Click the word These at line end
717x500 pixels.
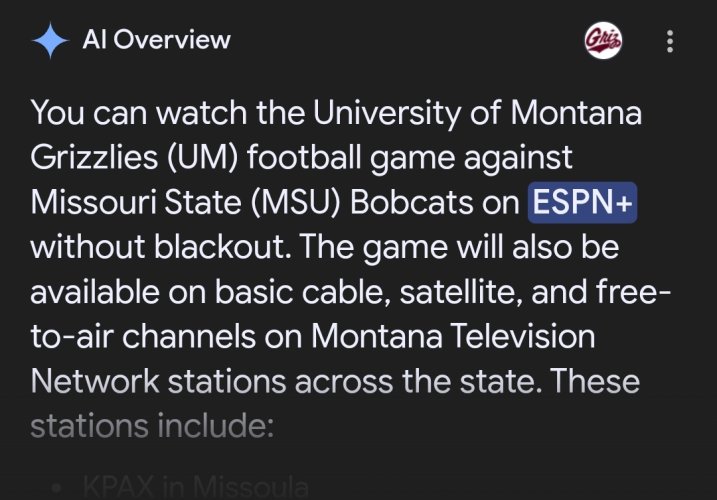click(594, 382)
